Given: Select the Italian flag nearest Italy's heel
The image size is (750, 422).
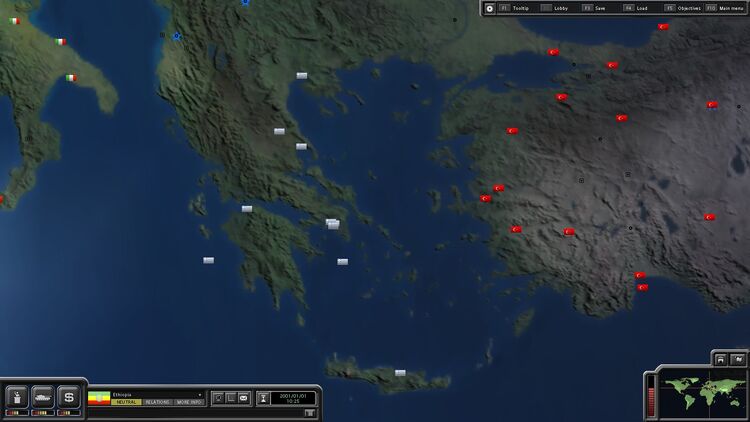Looking at the screenshot, I should coord(71,78).
